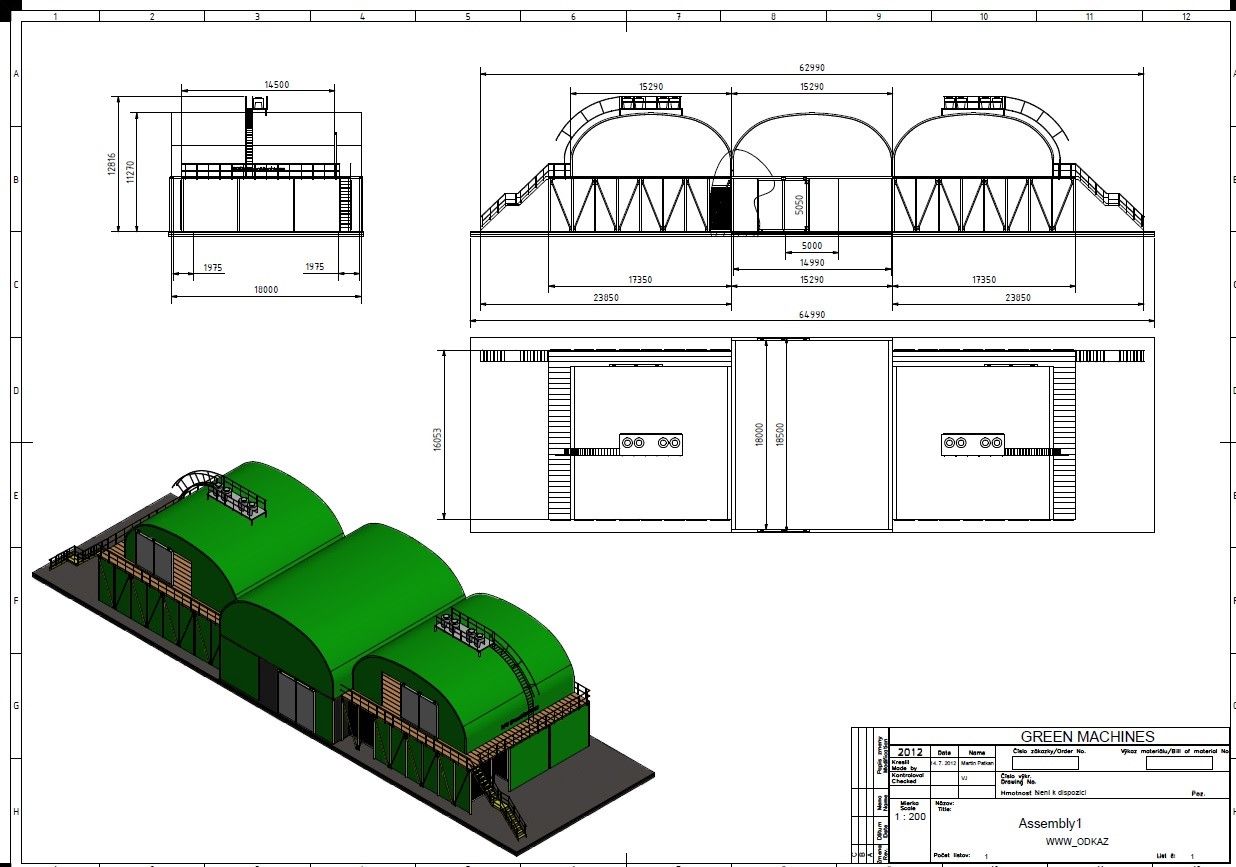Select the Assembly1 title in title block
1236x867 pixels.
[x=1050, y=823]
